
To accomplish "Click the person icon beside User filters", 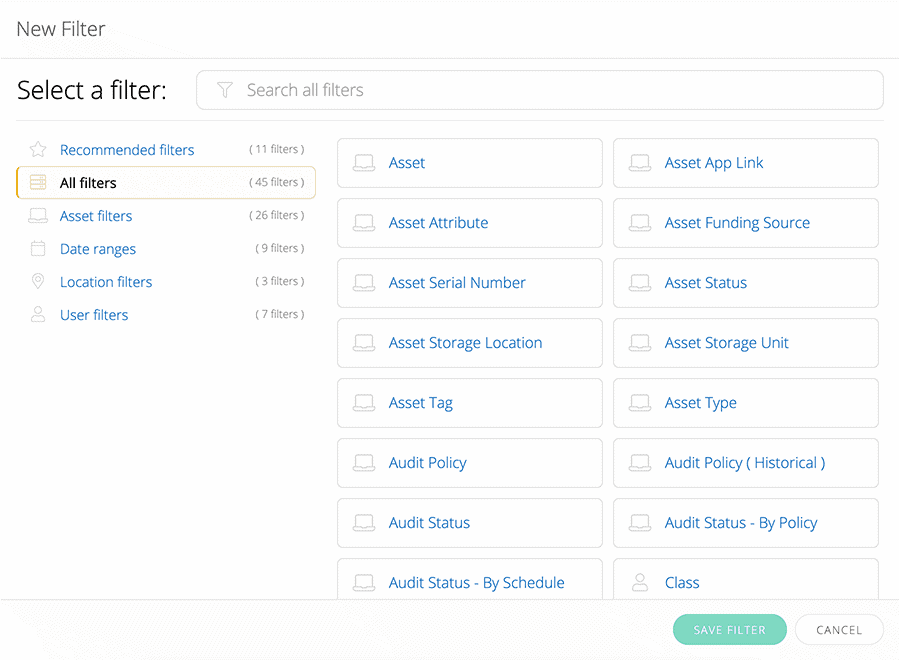I will (37, 314).
